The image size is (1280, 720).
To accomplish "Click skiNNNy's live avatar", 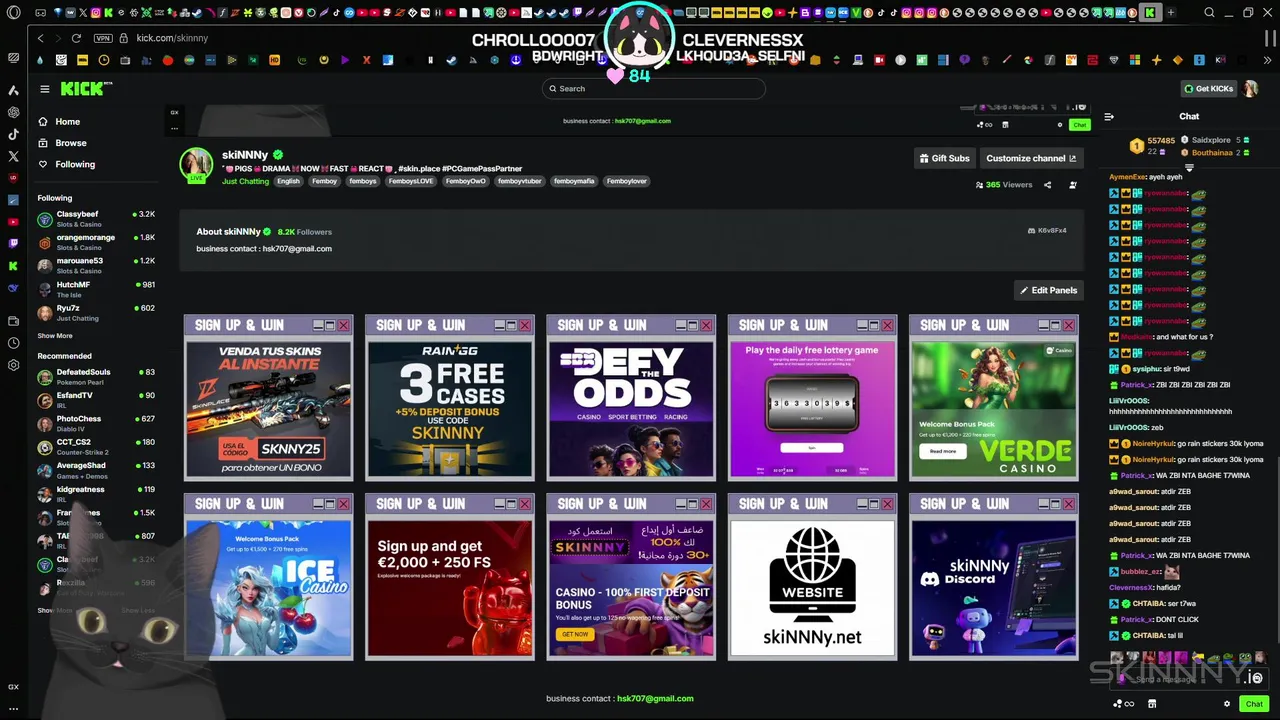I will click(196, 164).
